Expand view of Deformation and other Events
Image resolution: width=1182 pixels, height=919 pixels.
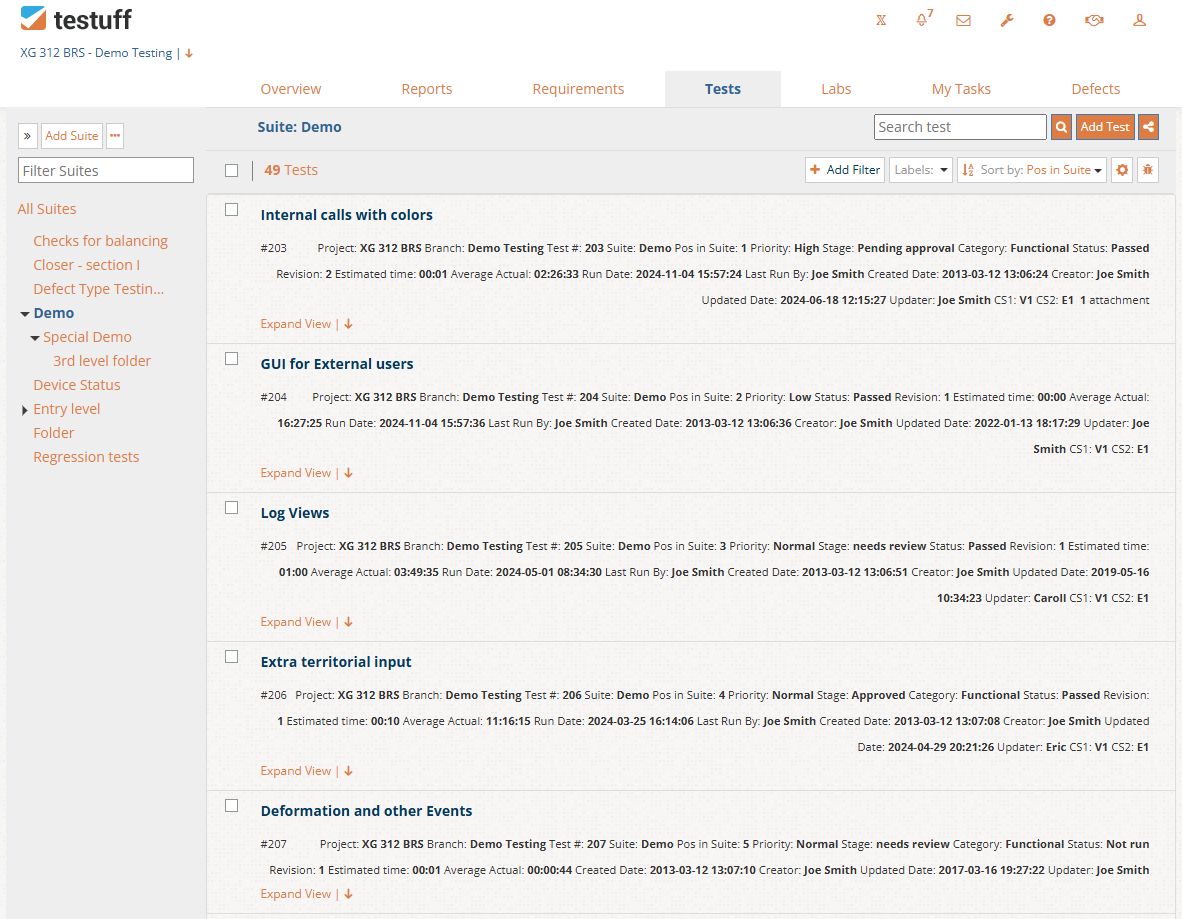click(x=296, y=894)
